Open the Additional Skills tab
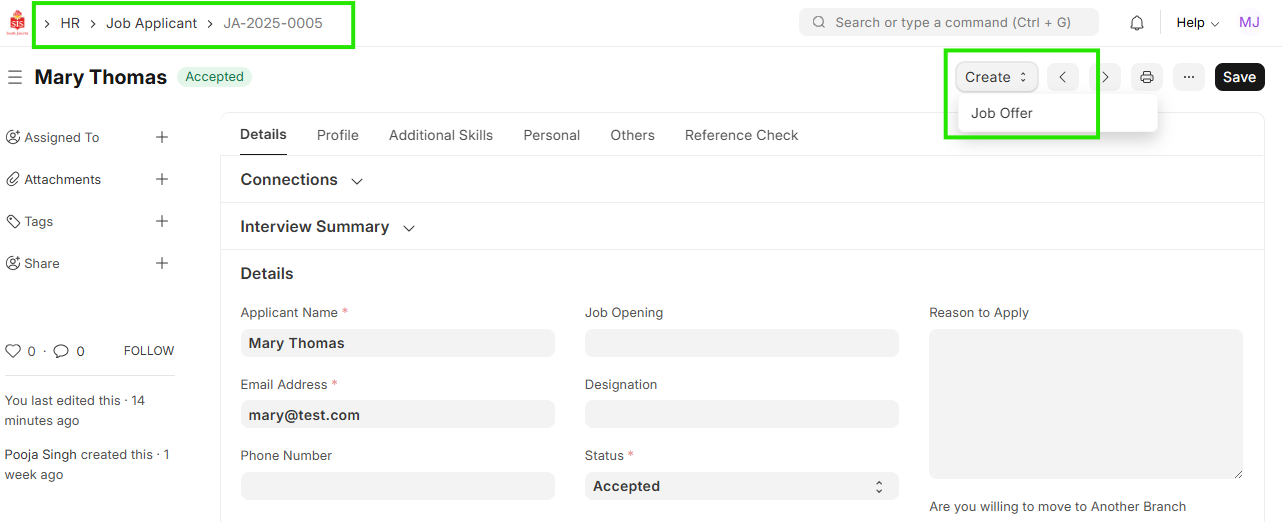The width and height of the screenshot is (1282, 522). [x=441, y=135]
